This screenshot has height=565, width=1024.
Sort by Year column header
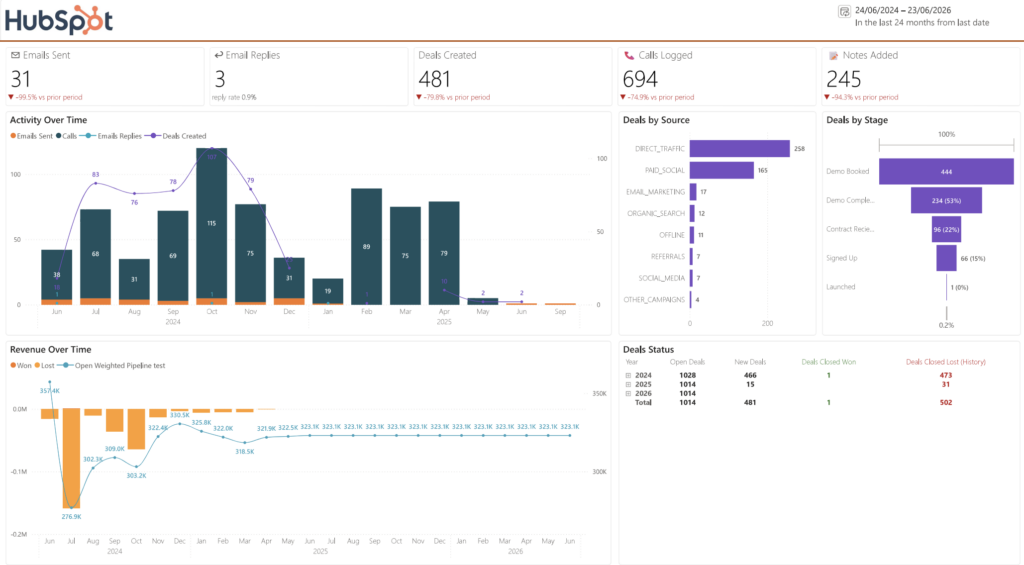(632, 362)
